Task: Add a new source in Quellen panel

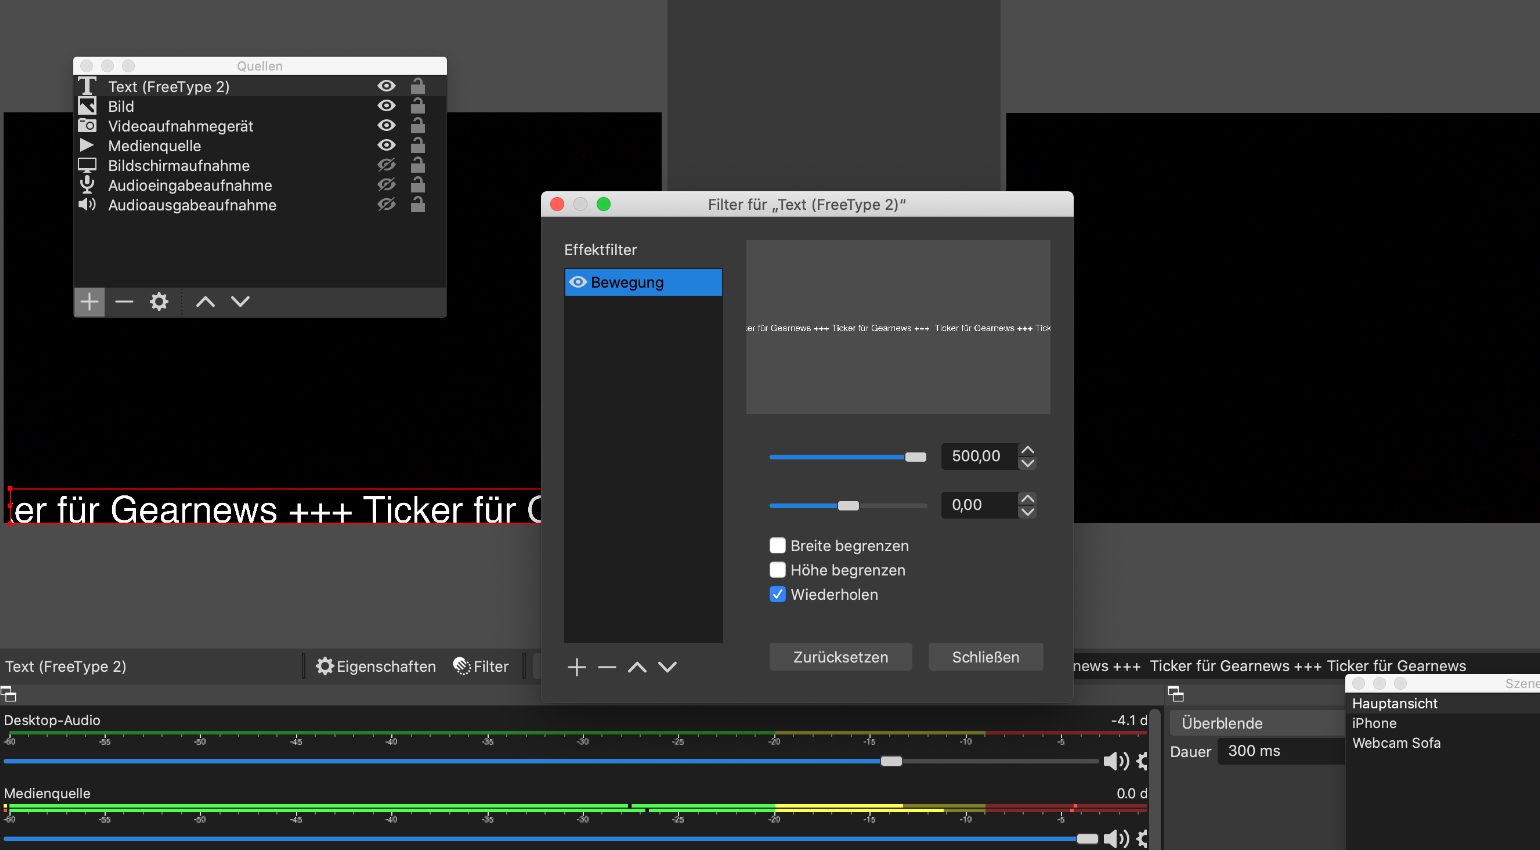Action: [x=89, y=301]
